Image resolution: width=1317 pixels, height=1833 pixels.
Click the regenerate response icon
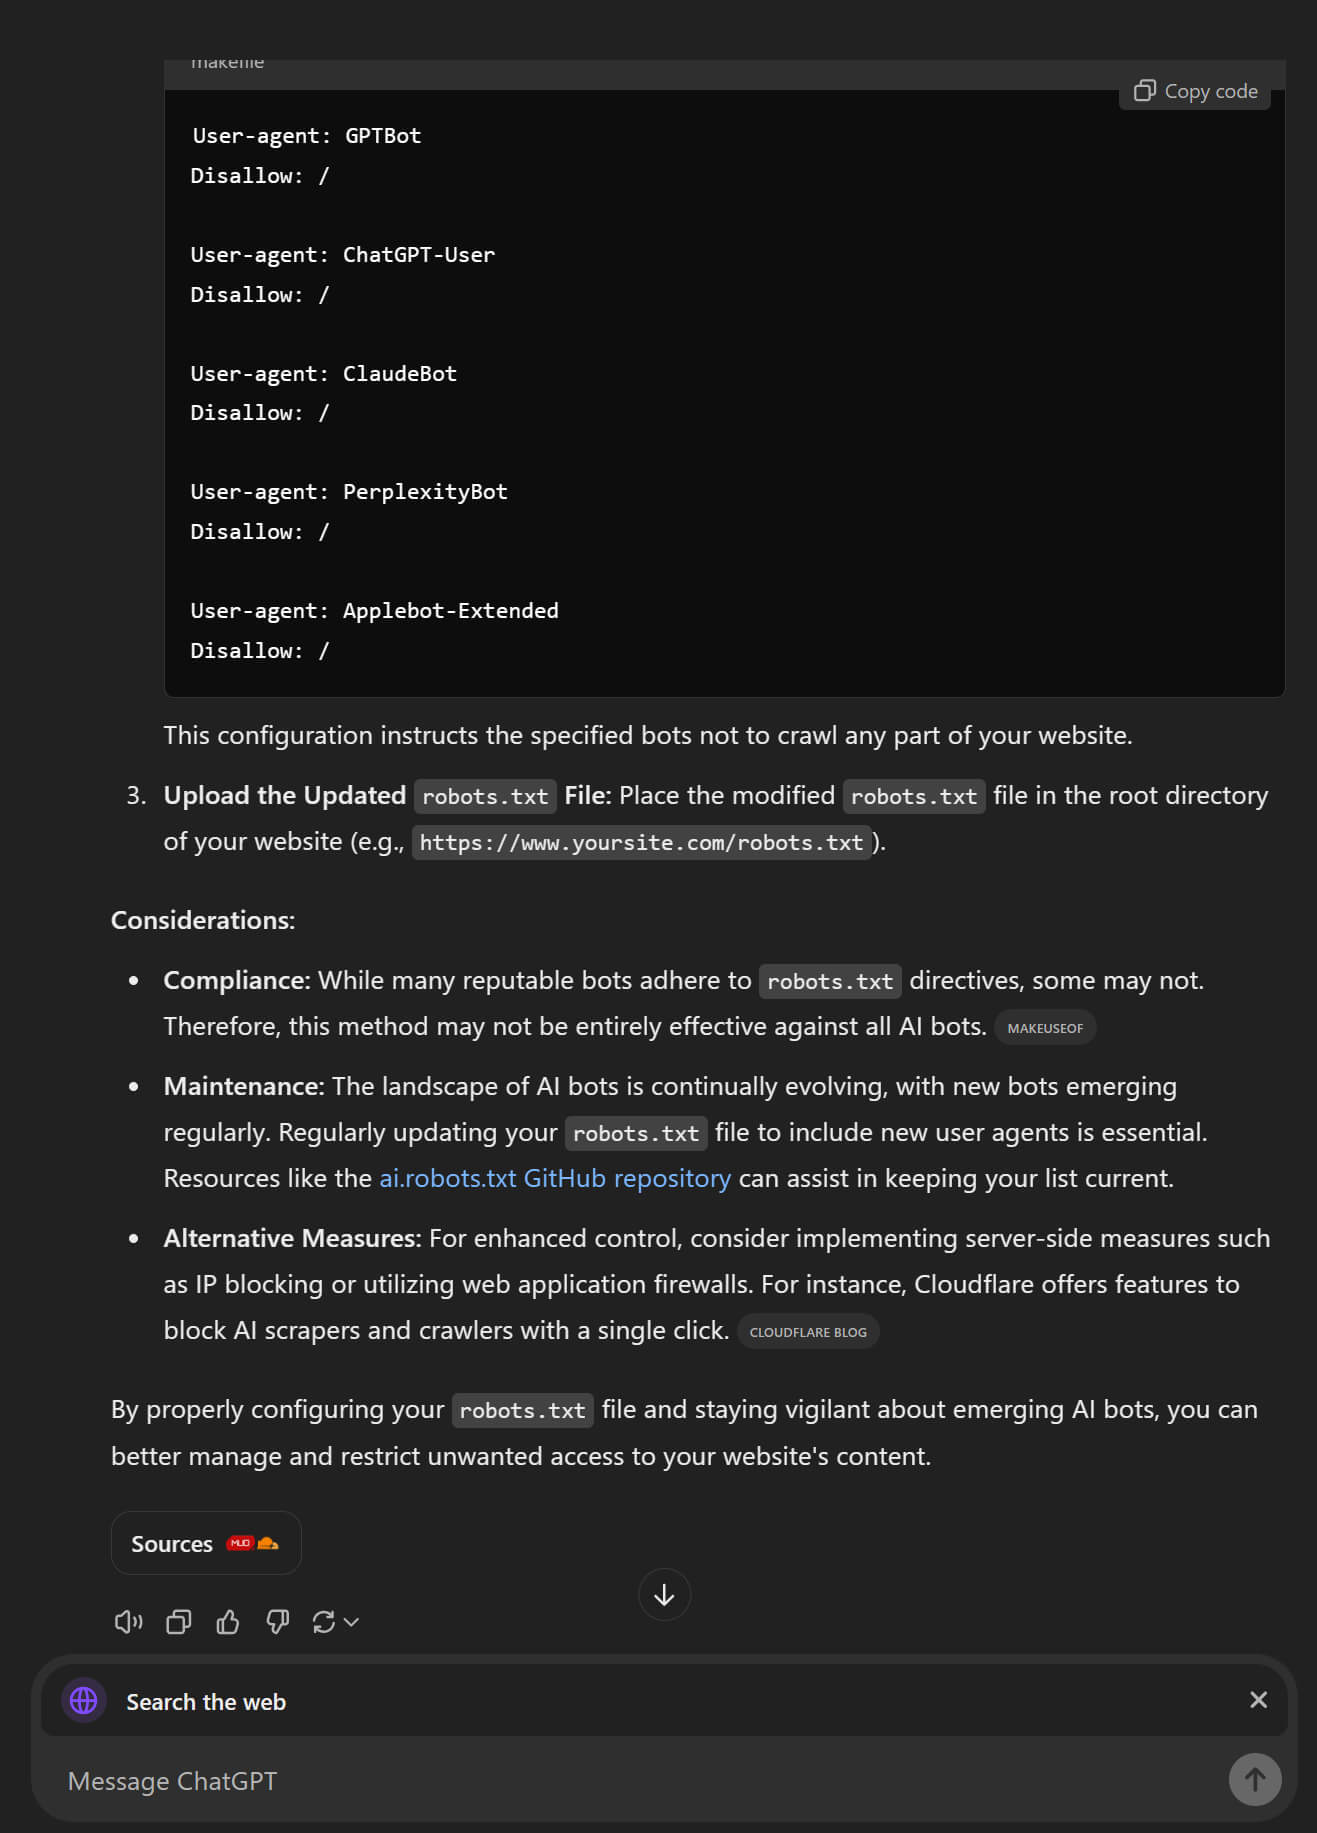pyautogui.click(x=323, y=1622)
